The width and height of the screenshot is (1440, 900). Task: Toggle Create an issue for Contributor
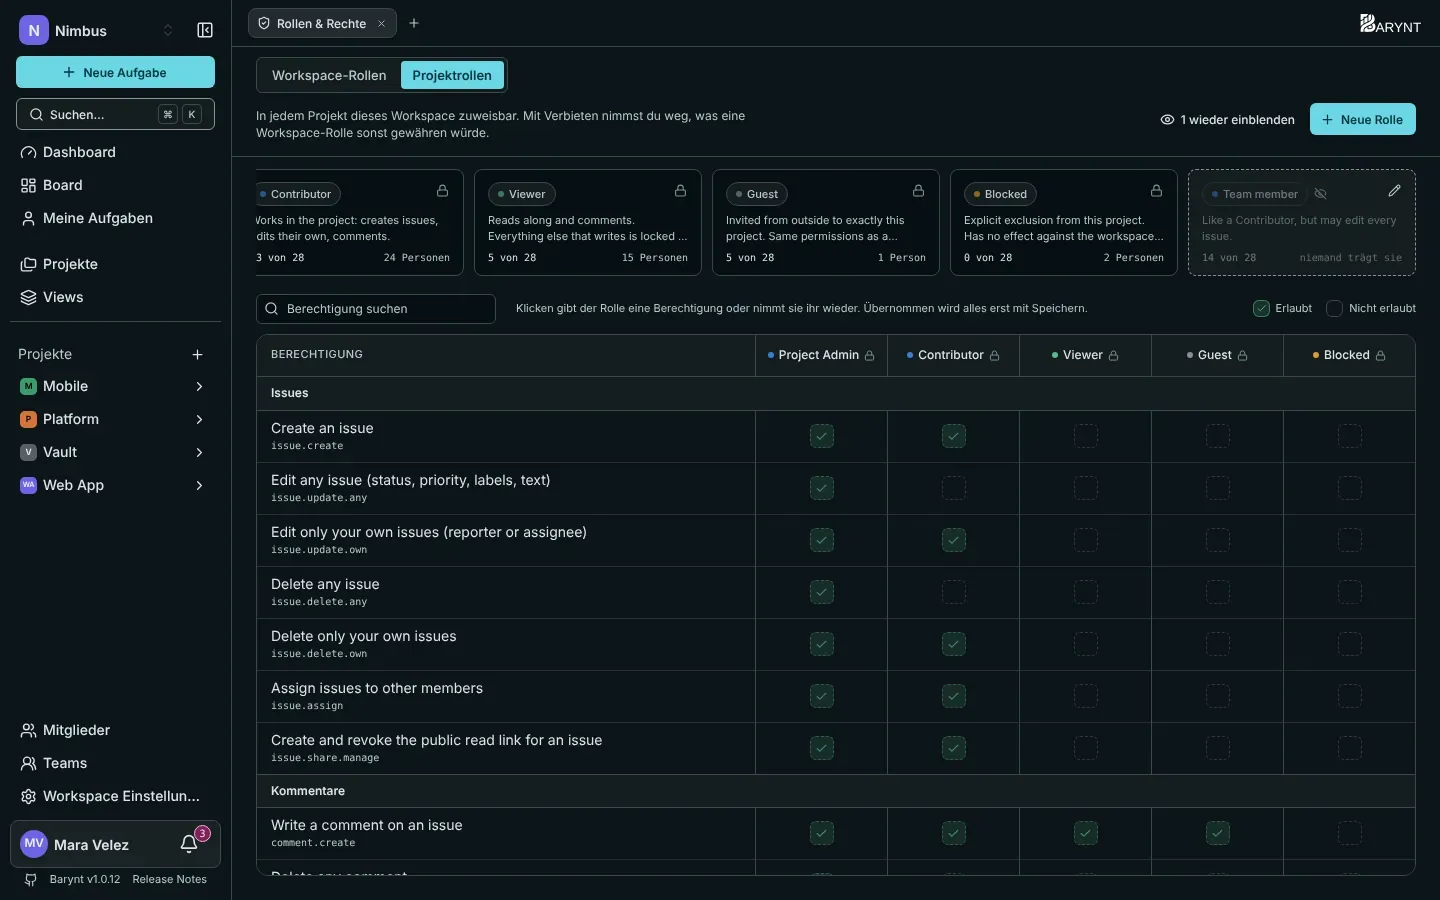coord(954,436)
